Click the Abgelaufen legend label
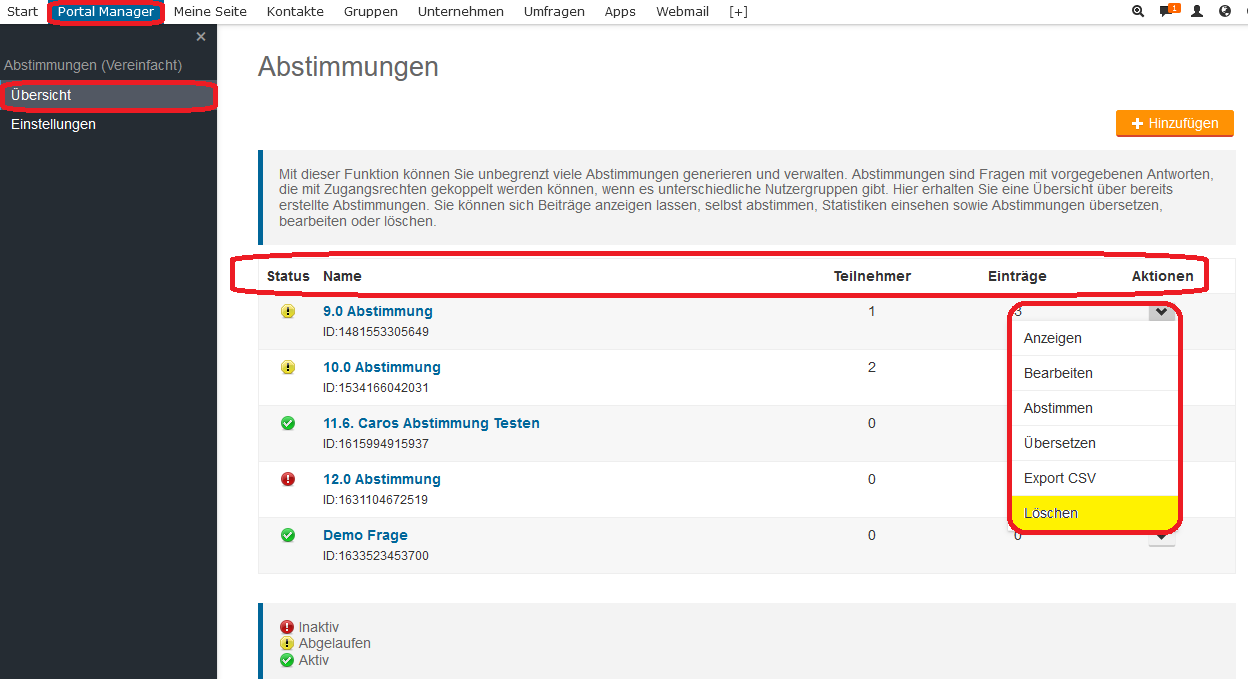 335,643
